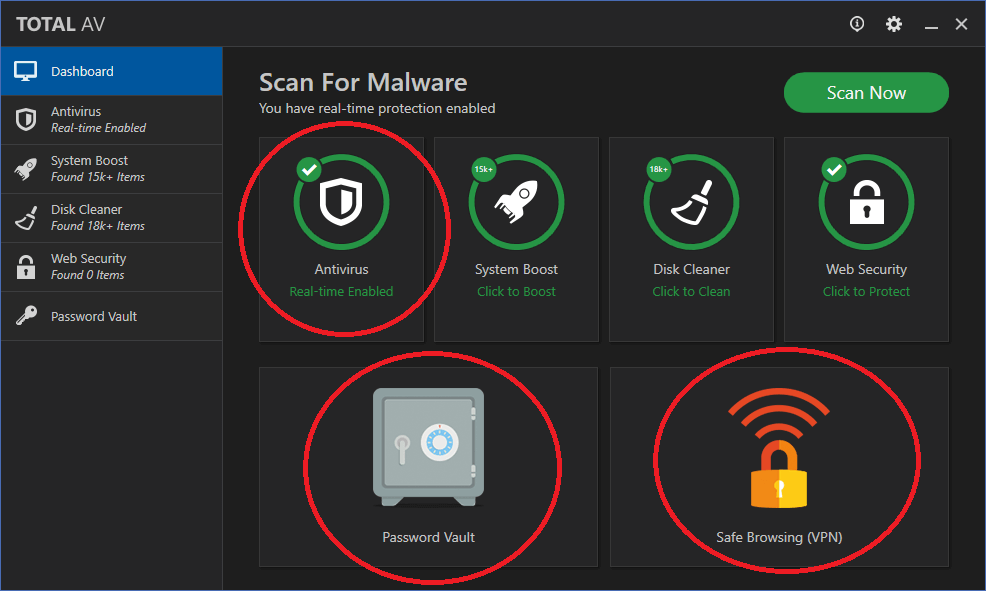Close the Total AV window

click(x=961, y=24)
